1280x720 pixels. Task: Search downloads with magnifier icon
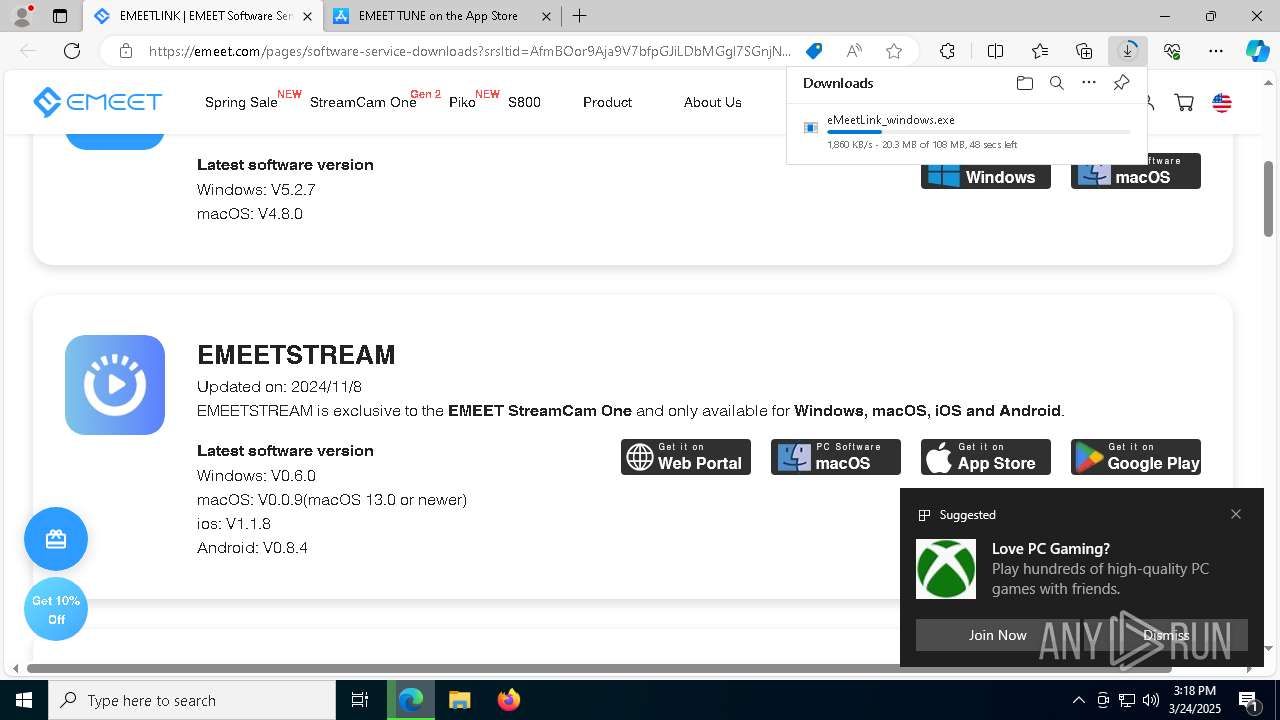coord(1056,83)
